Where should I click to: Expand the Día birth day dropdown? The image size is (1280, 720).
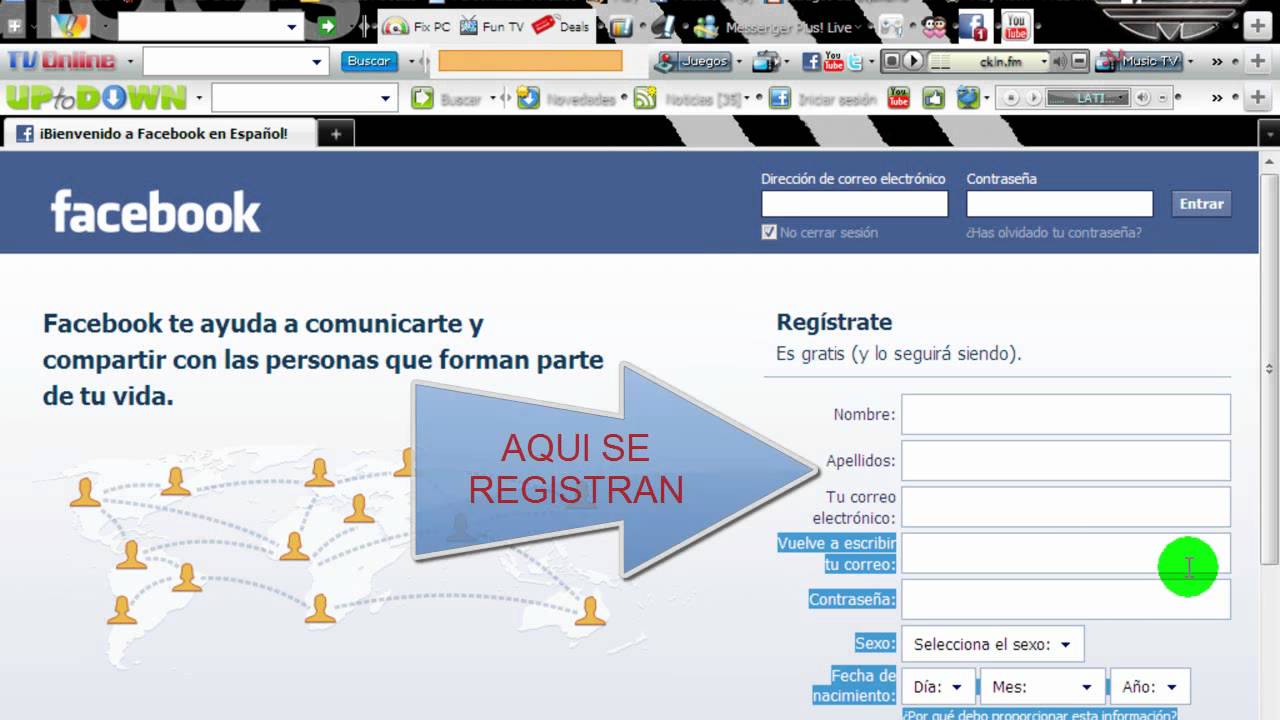tap(938, 687)
